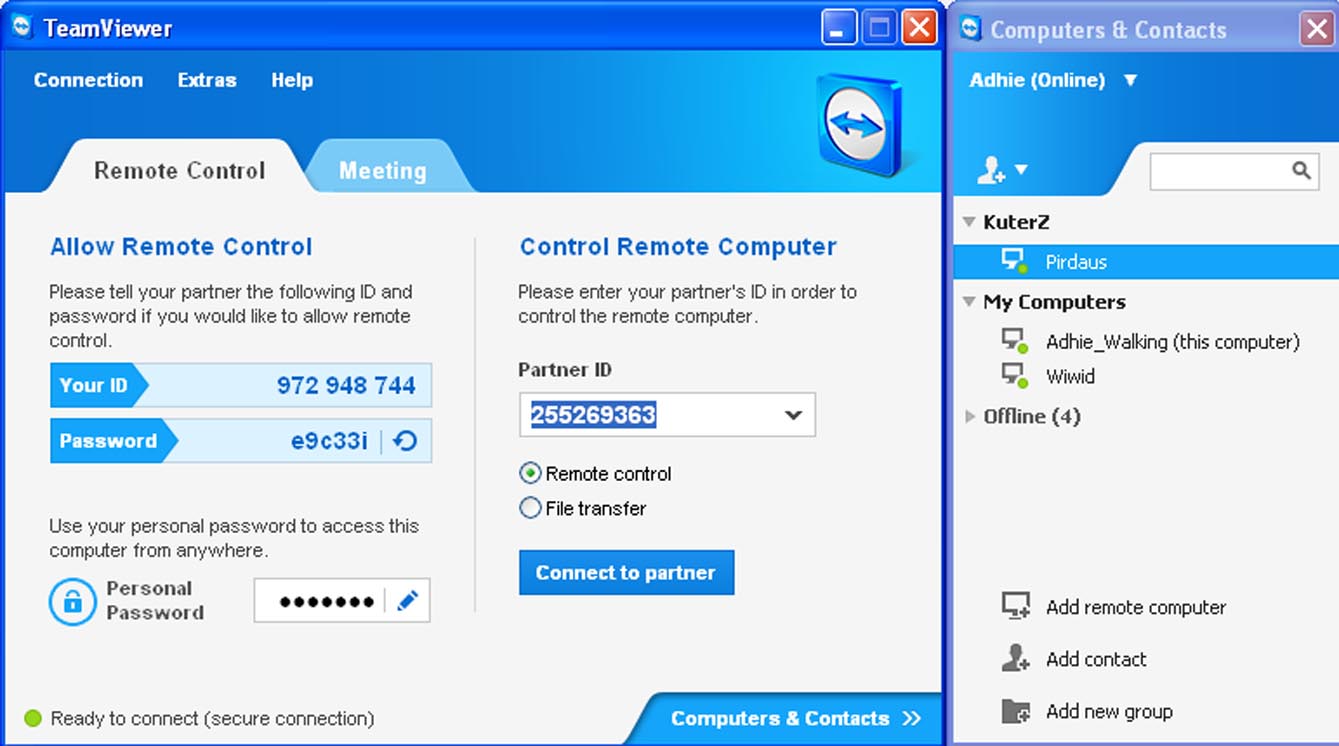Select Adhie_Walking (this computer) entry
1339x746 pixels.
(x=1172, y=342)
